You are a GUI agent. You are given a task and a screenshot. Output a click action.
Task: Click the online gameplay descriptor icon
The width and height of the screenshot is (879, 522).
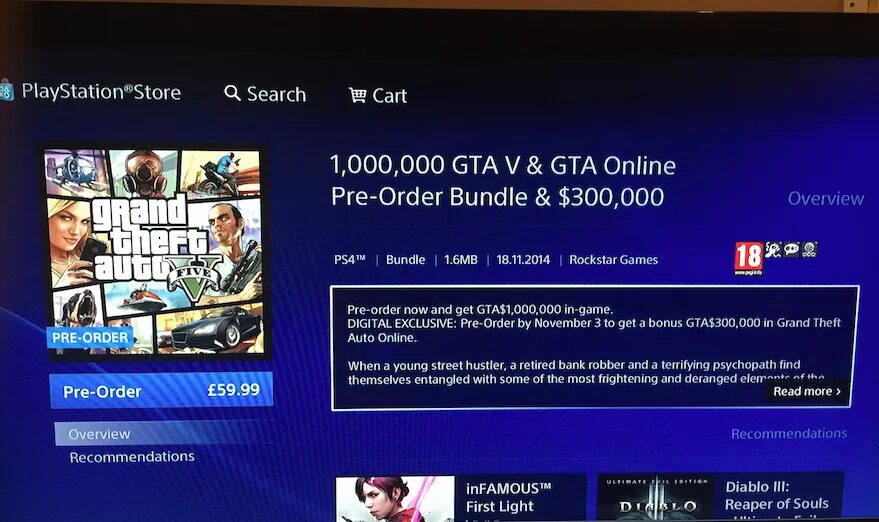[809, 250]
